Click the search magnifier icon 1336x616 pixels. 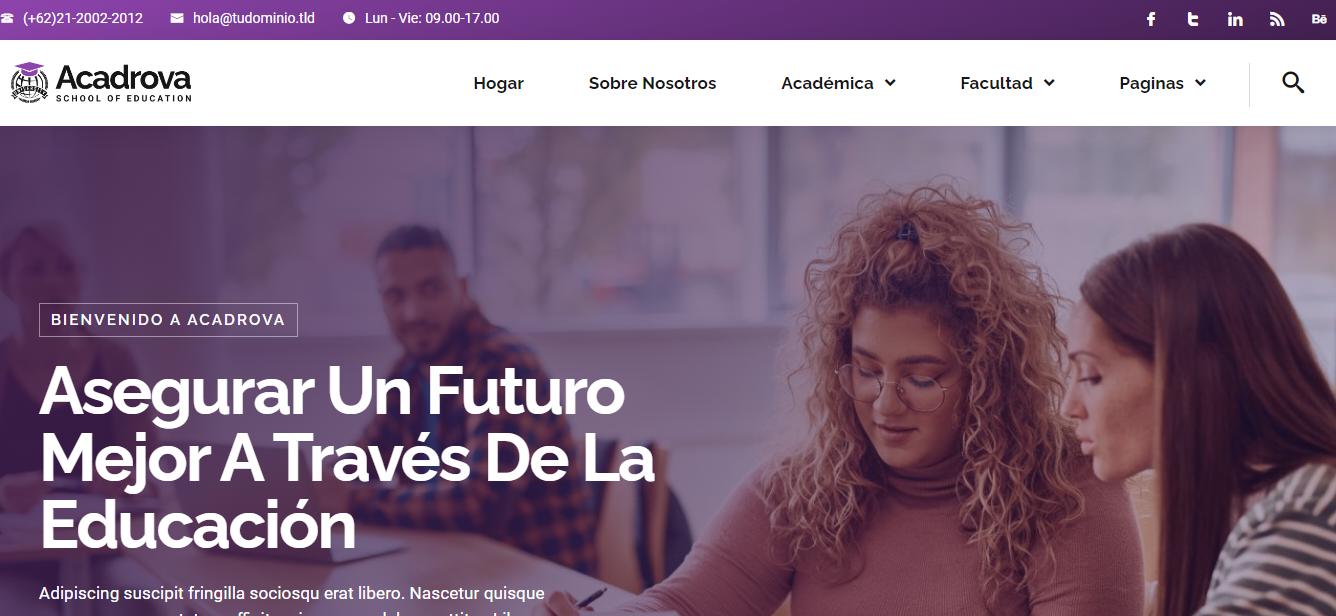(1293, 83)
